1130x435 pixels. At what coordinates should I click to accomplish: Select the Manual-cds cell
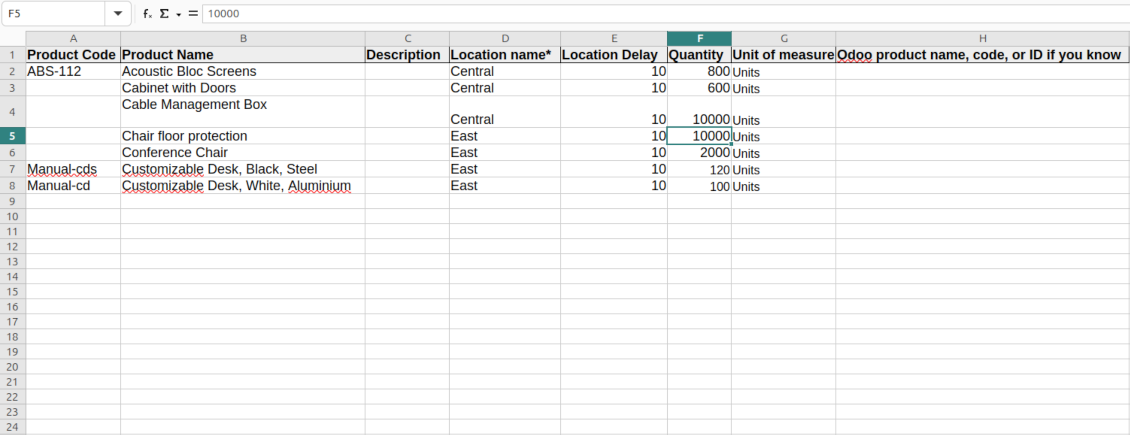[72, 169]
